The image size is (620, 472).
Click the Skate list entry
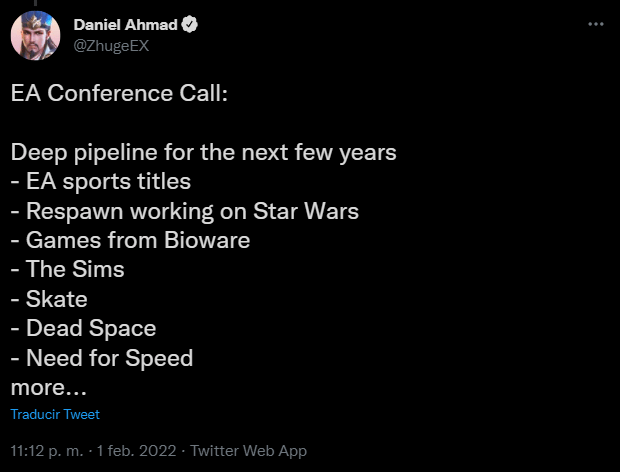click(x=49, y=299)
